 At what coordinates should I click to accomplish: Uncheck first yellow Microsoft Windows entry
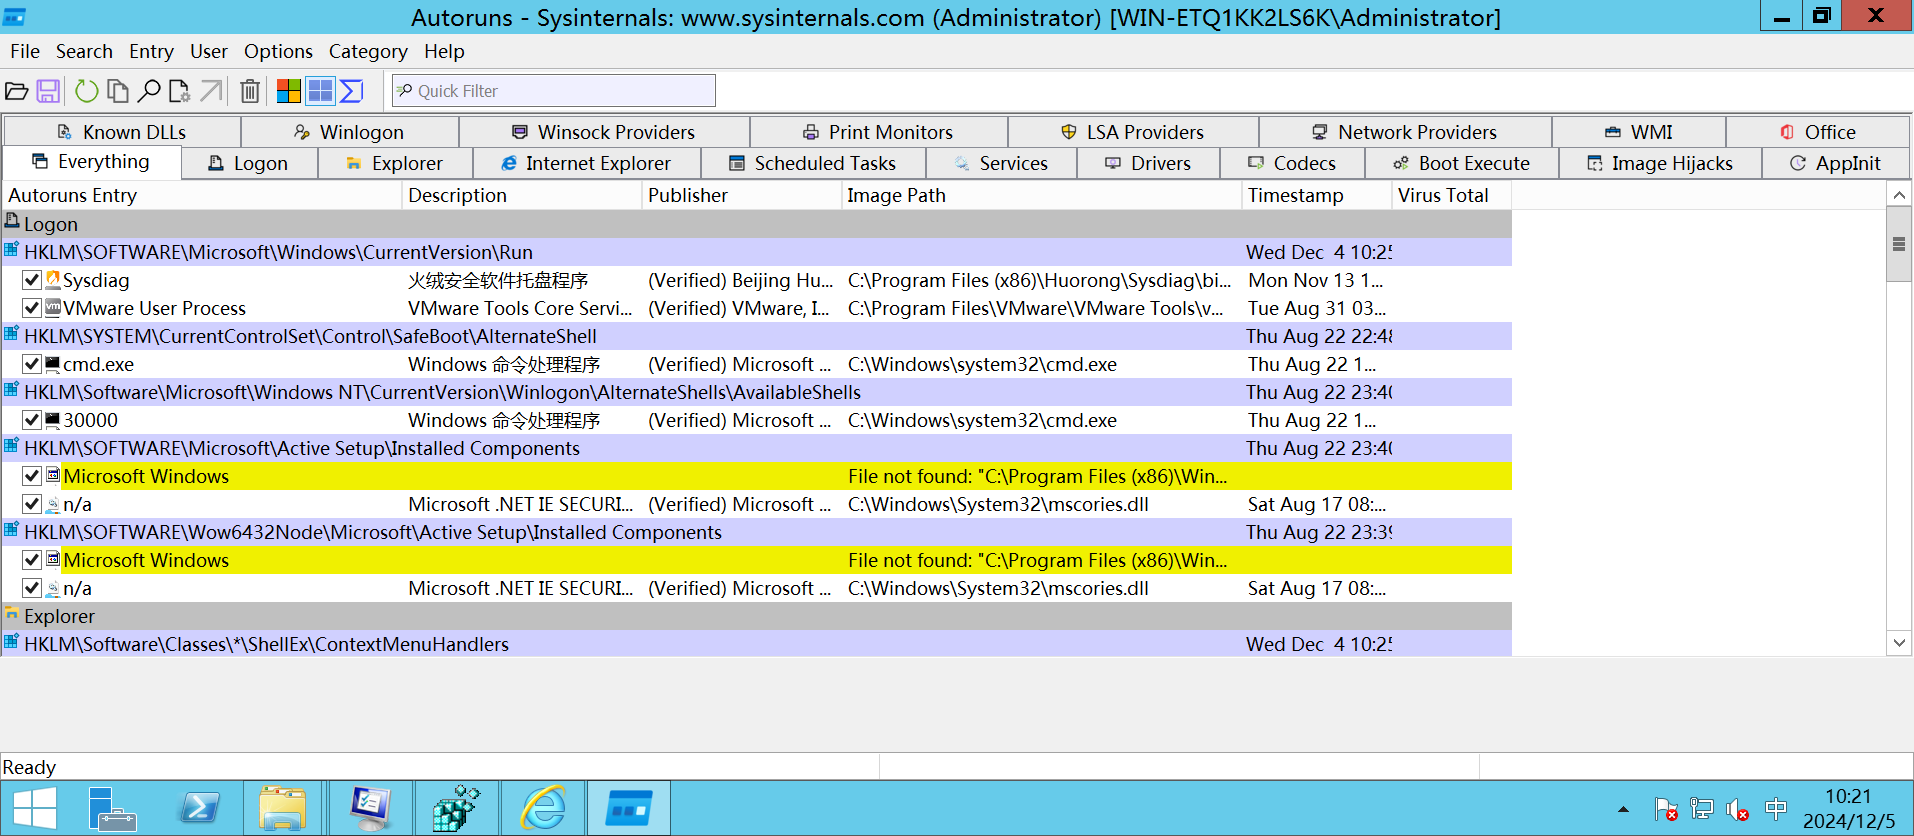(x=32, y=476)
